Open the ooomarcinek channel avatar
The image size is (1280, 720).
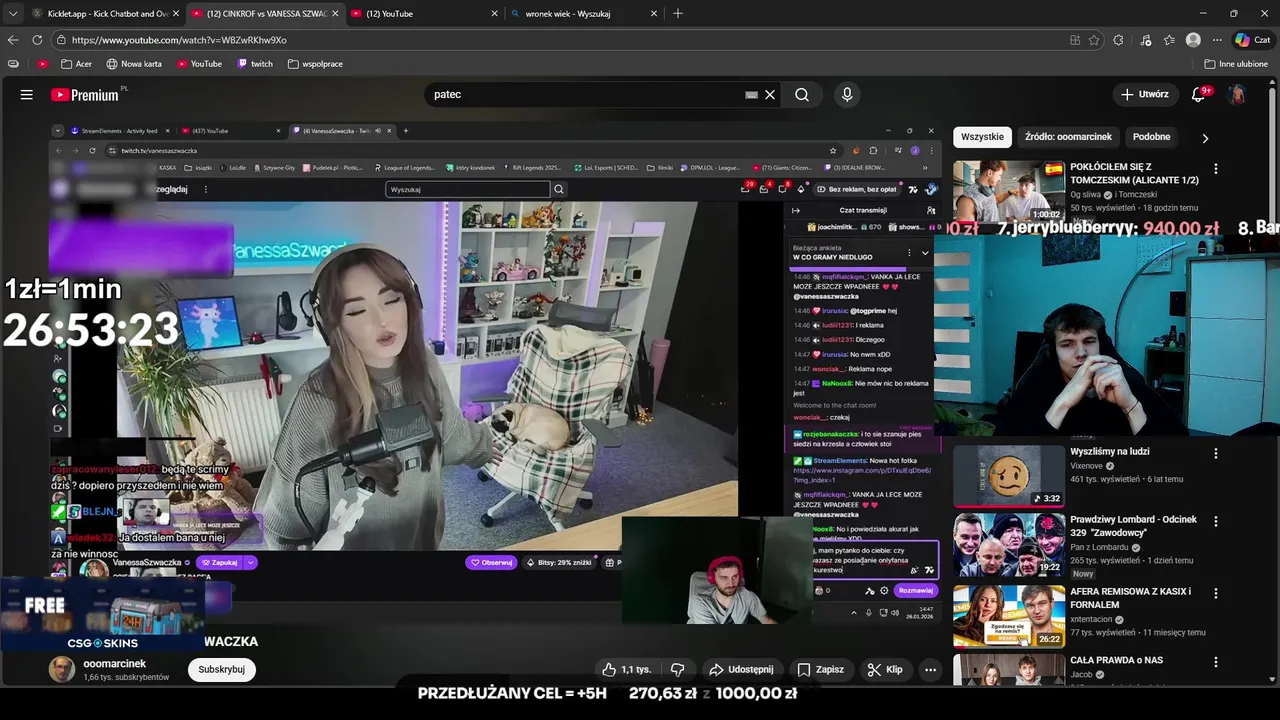(62, 670)
